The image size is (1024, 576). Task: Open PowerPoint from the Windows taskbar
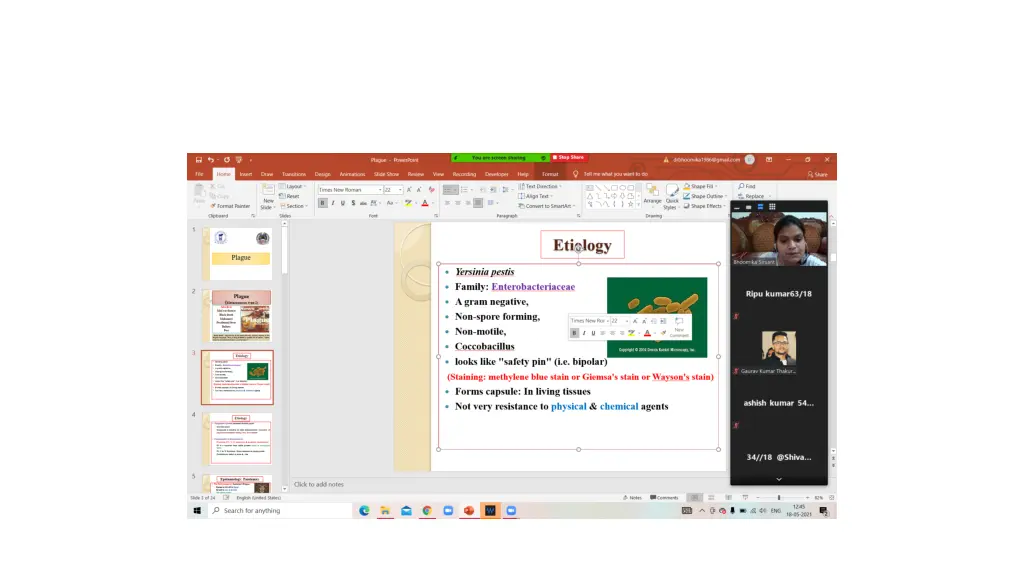[x=468, y=511]
